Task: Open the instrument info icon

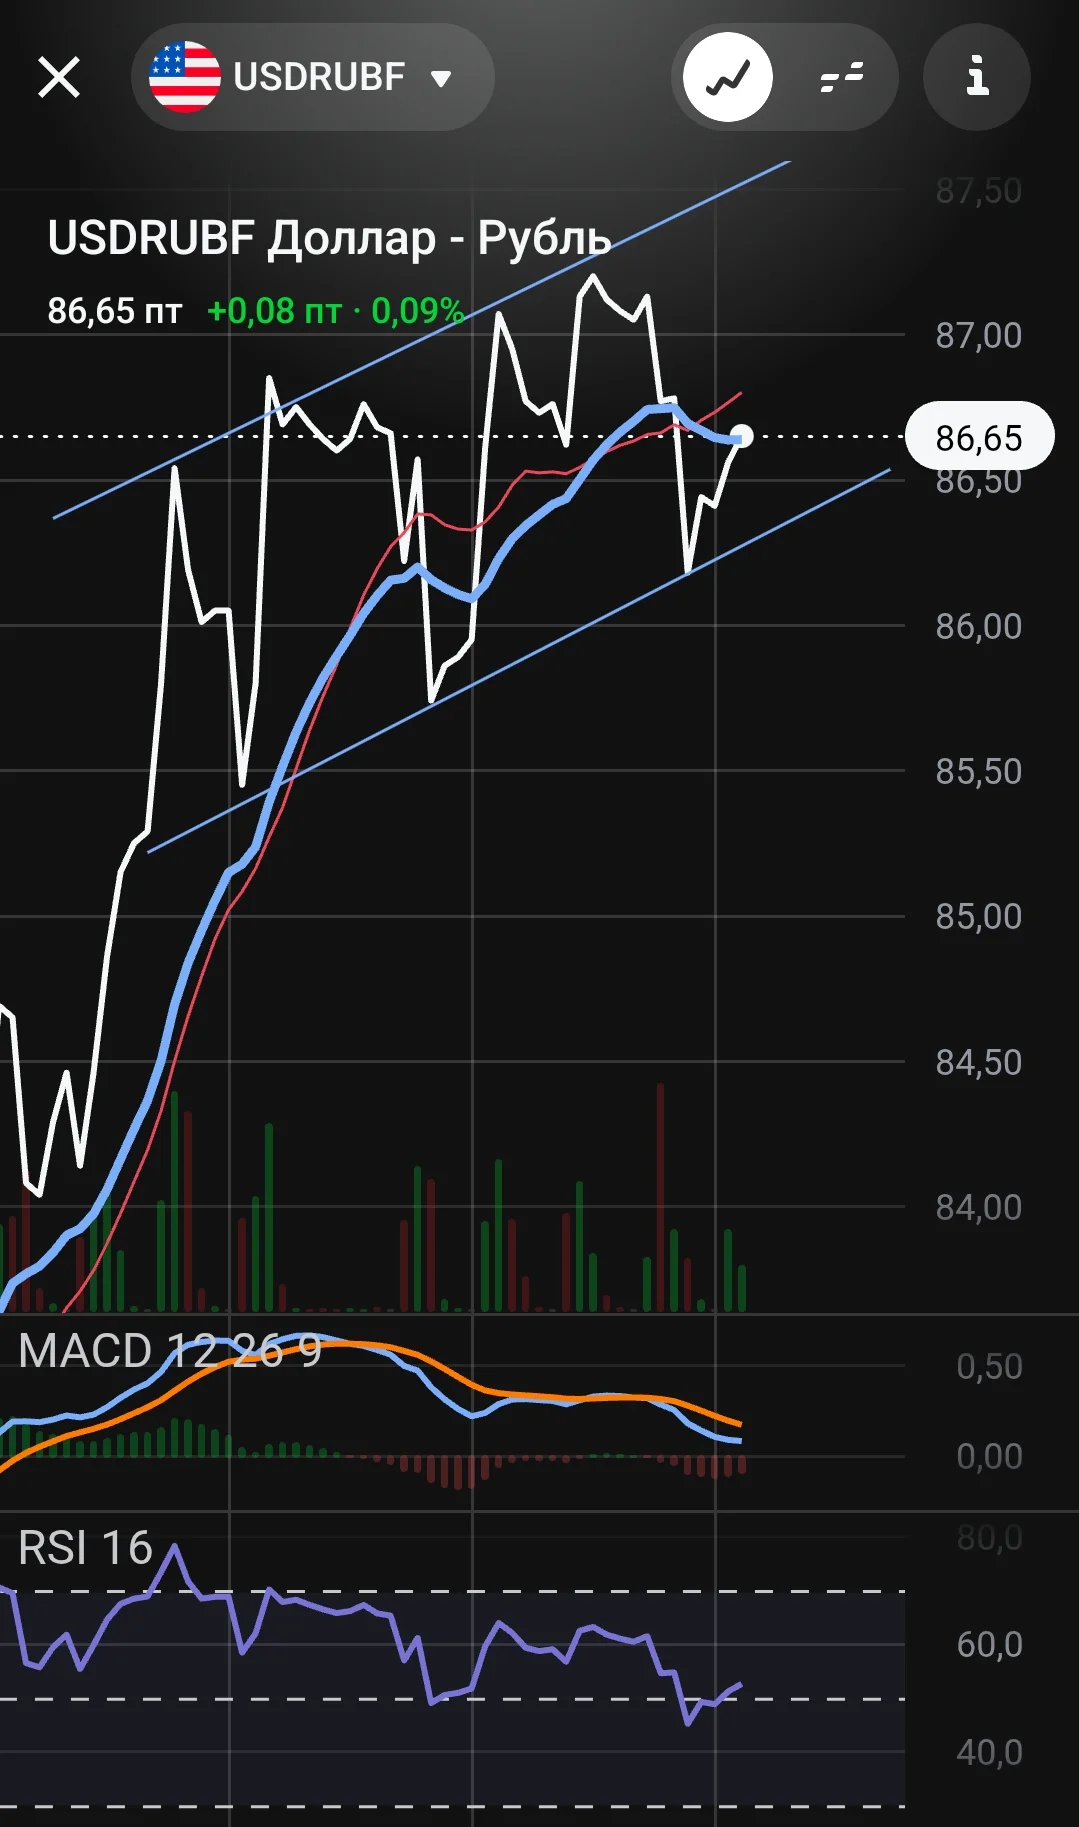Action: coord(977,77)
